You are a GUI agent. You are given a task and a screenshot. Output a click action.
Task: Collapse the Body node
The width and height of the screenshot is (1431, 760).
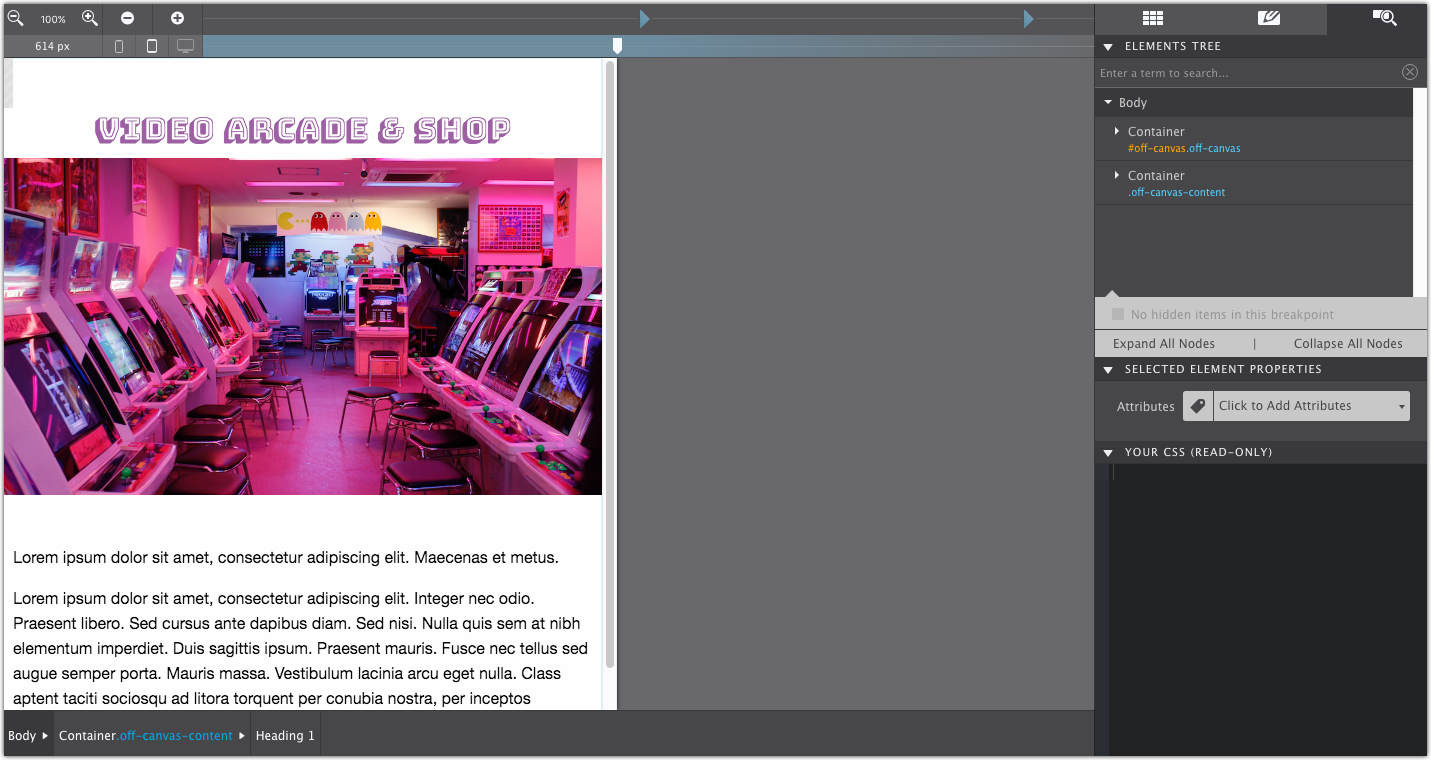pyautogui.click(x=1108, y=102)
